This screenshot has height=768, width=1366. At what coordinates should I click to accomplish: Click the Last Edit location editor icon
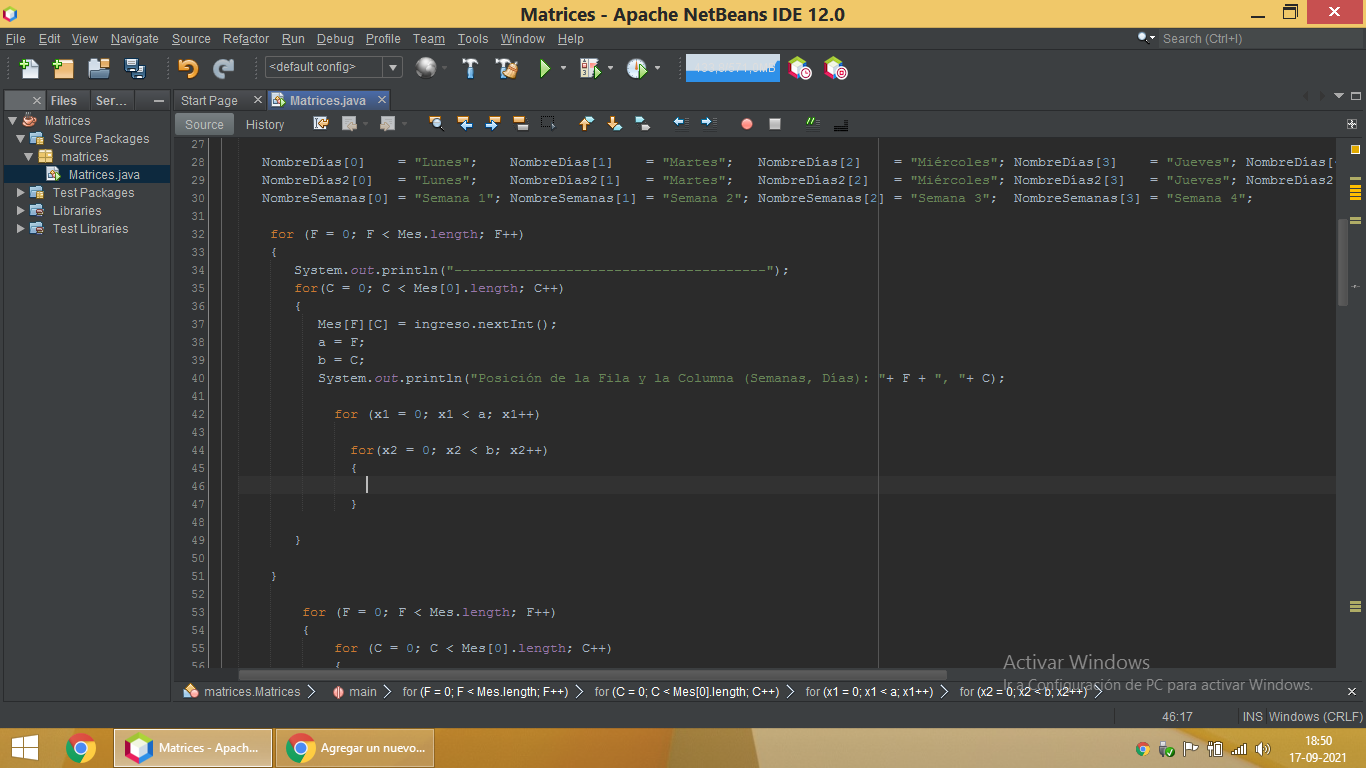321,124
